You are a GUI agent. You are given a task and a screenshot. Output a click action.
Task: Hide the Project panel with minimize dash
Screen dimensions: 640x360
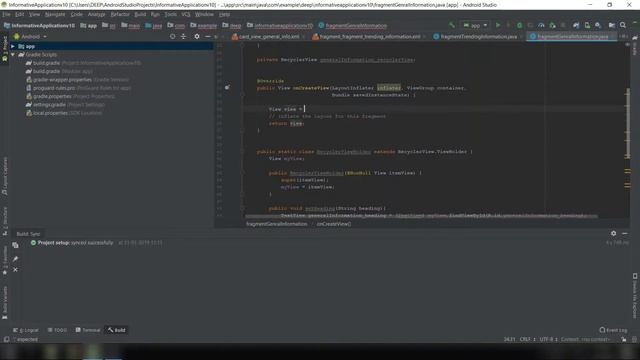point(208,36)
